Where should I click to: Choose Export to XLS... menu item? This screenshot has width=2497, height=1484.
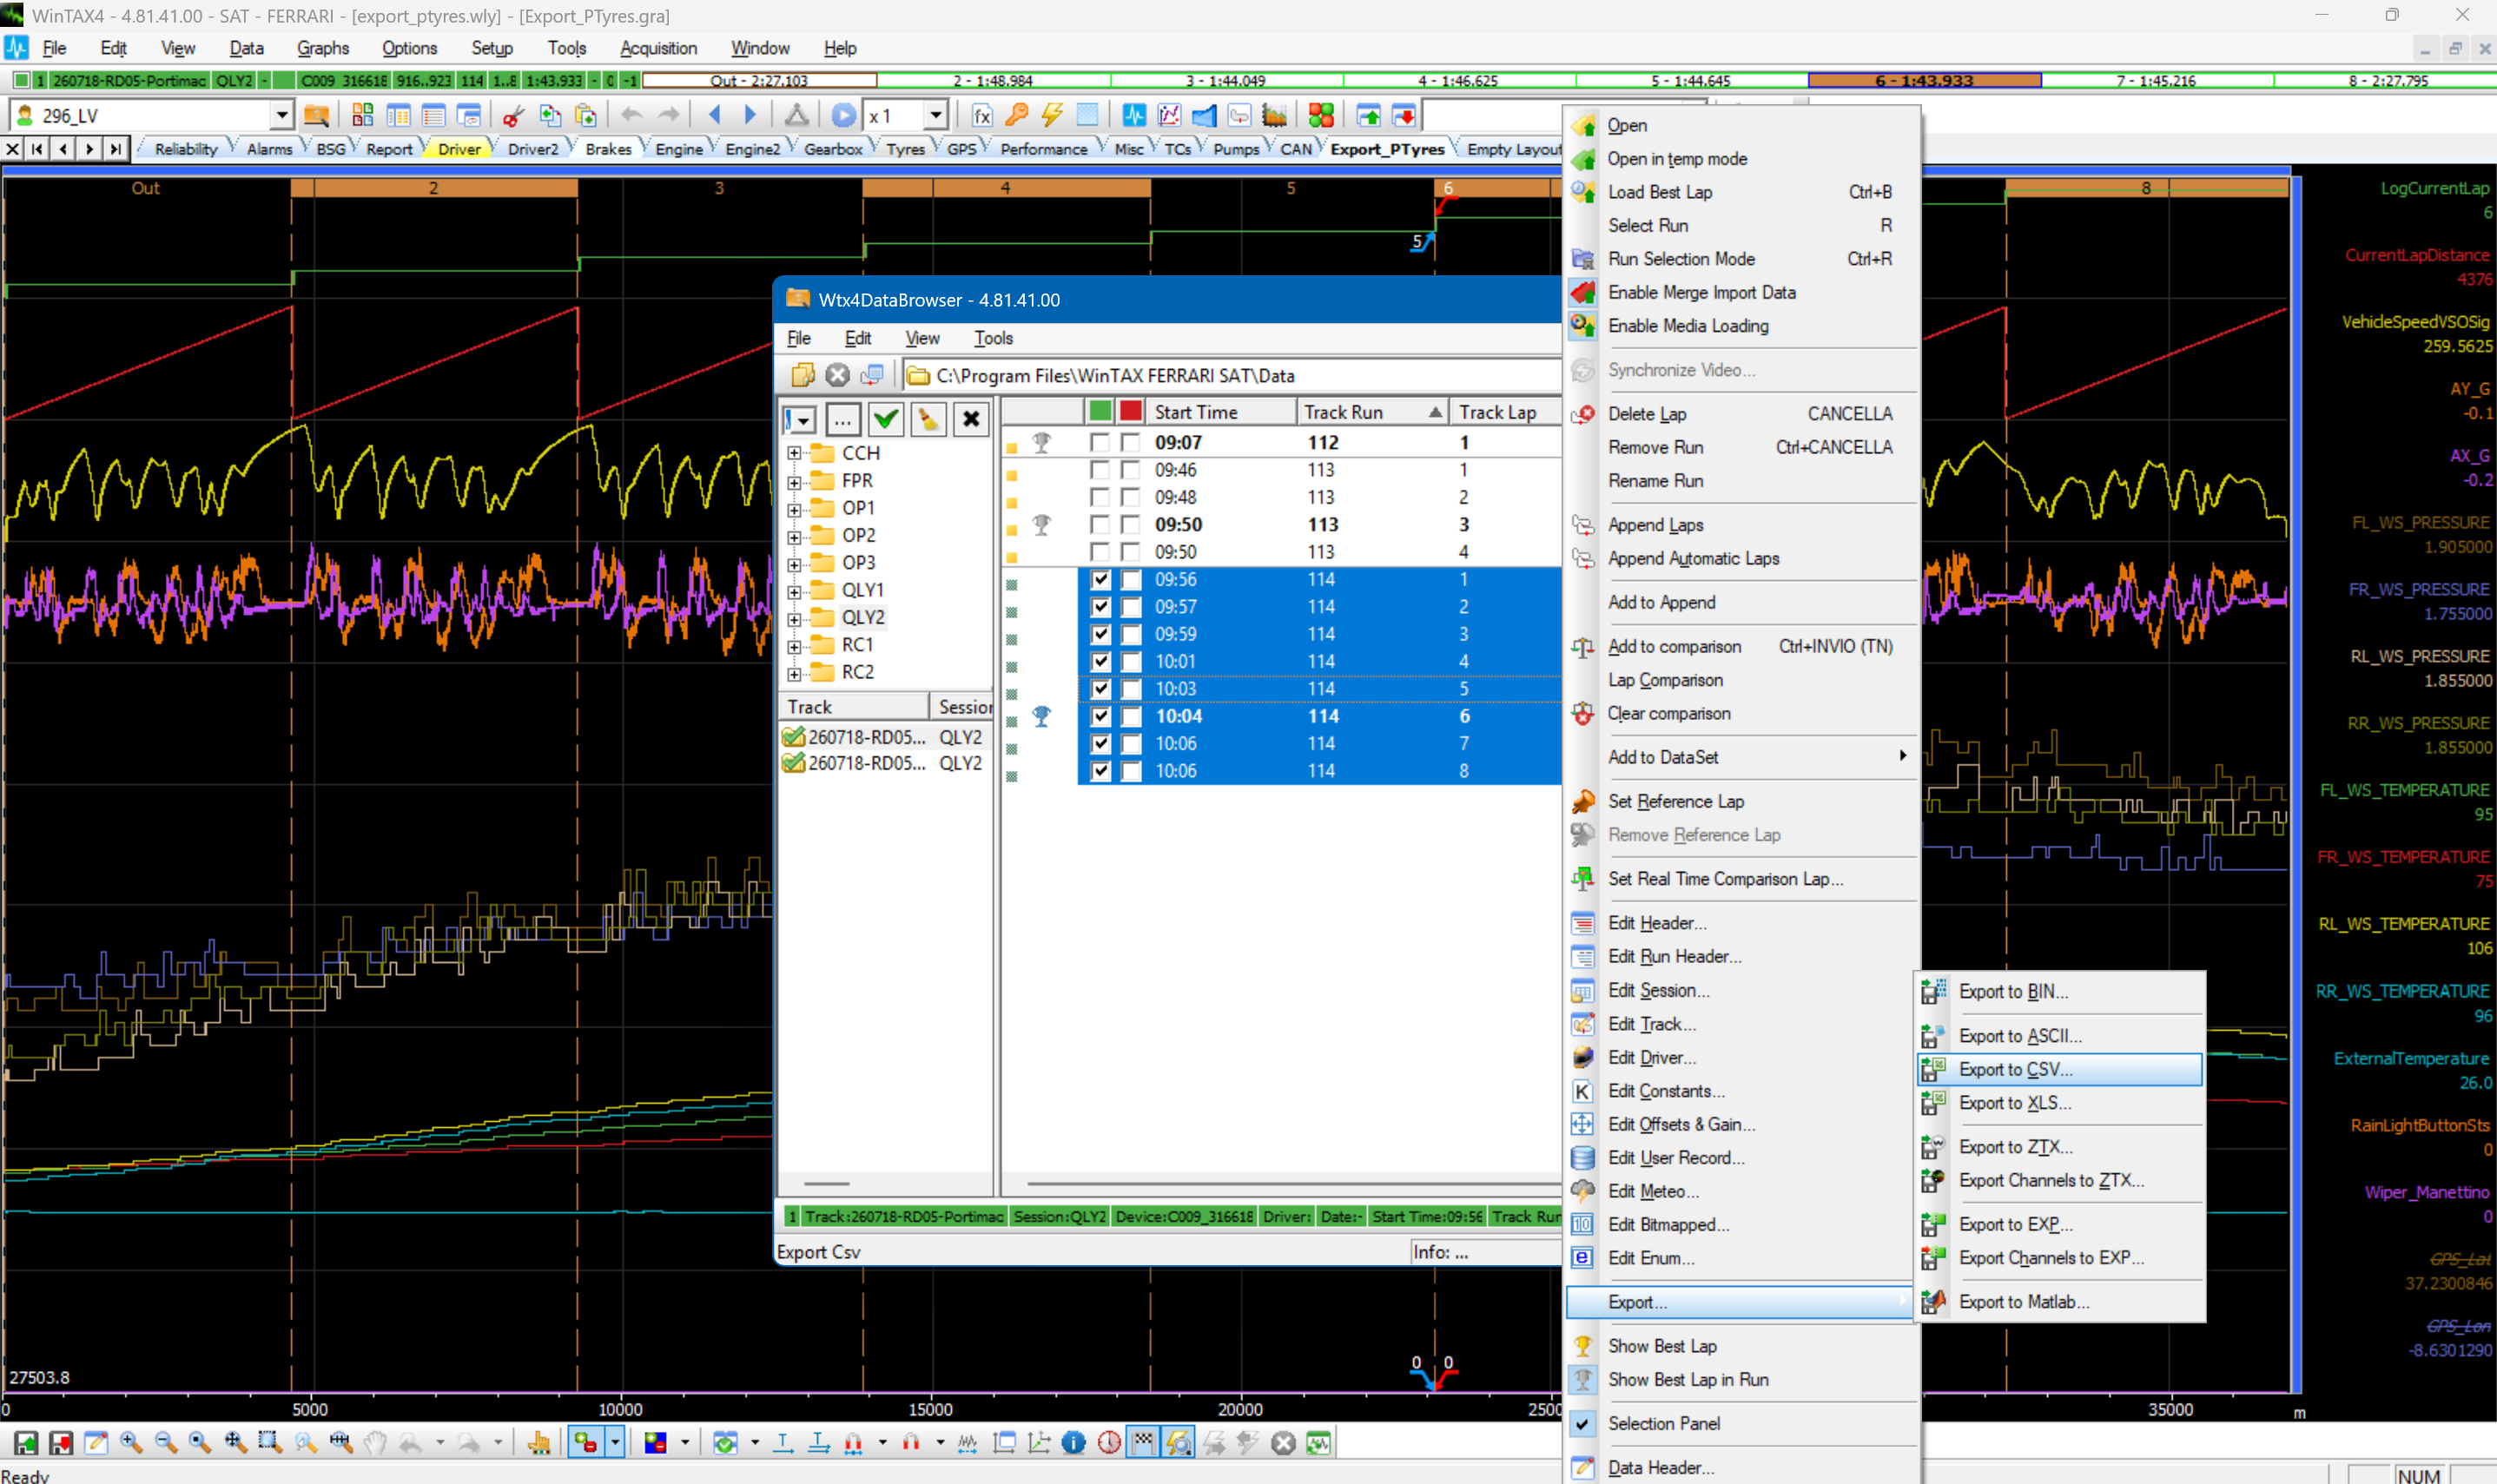tap(2060, 1103)
